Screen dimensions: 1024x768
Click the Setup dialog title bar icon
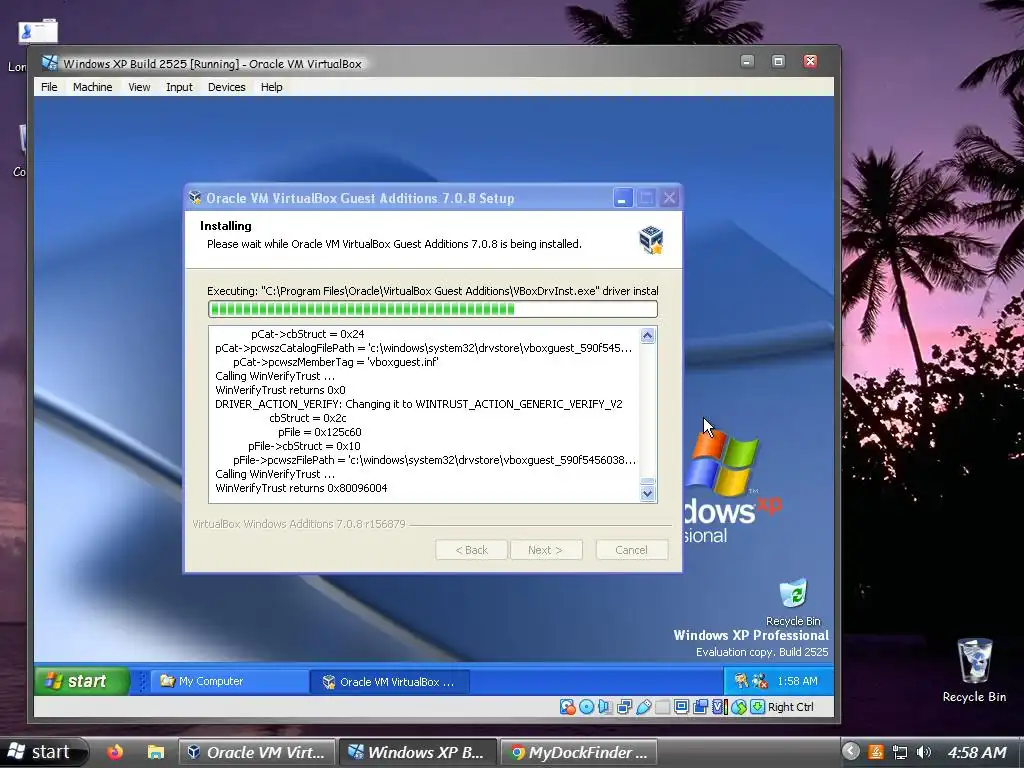click(x=195, y=198)
